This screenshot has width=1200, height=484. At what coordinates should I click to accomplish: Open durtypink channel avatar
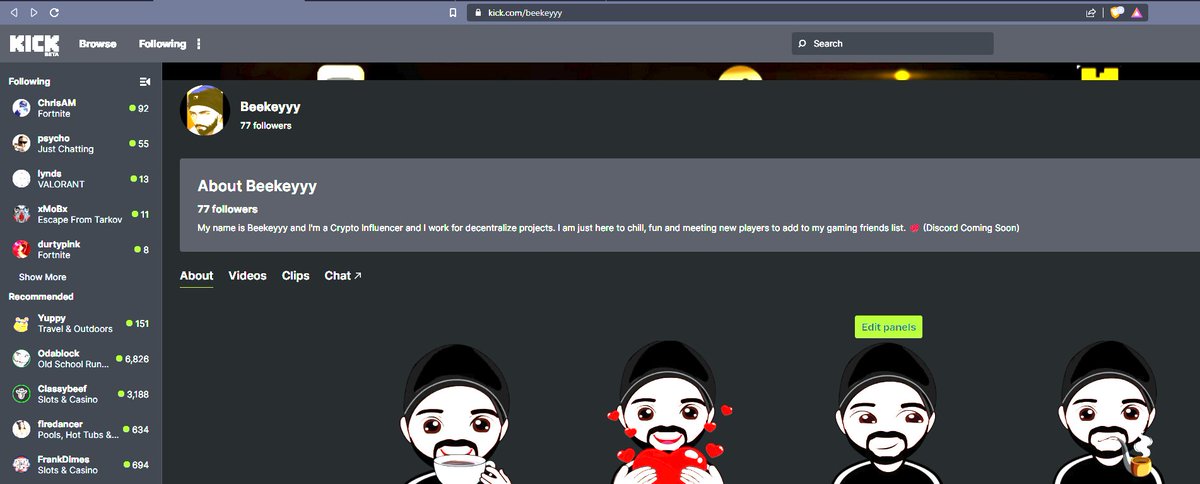pyautogui.click(x=21, y=249)
